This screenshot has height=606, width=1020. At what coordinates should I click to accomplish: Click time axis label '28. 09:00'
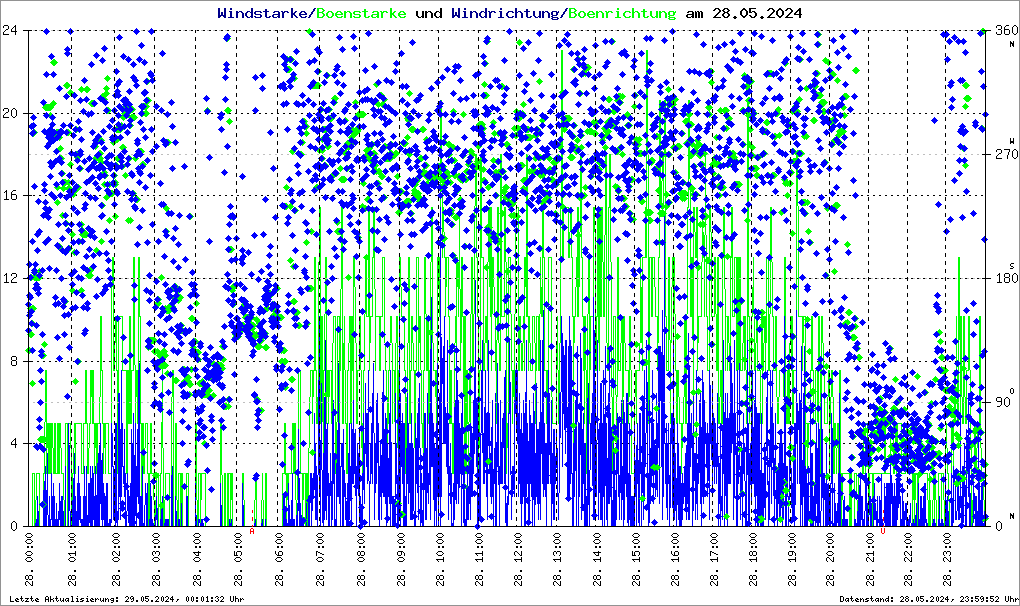point(401,559)
